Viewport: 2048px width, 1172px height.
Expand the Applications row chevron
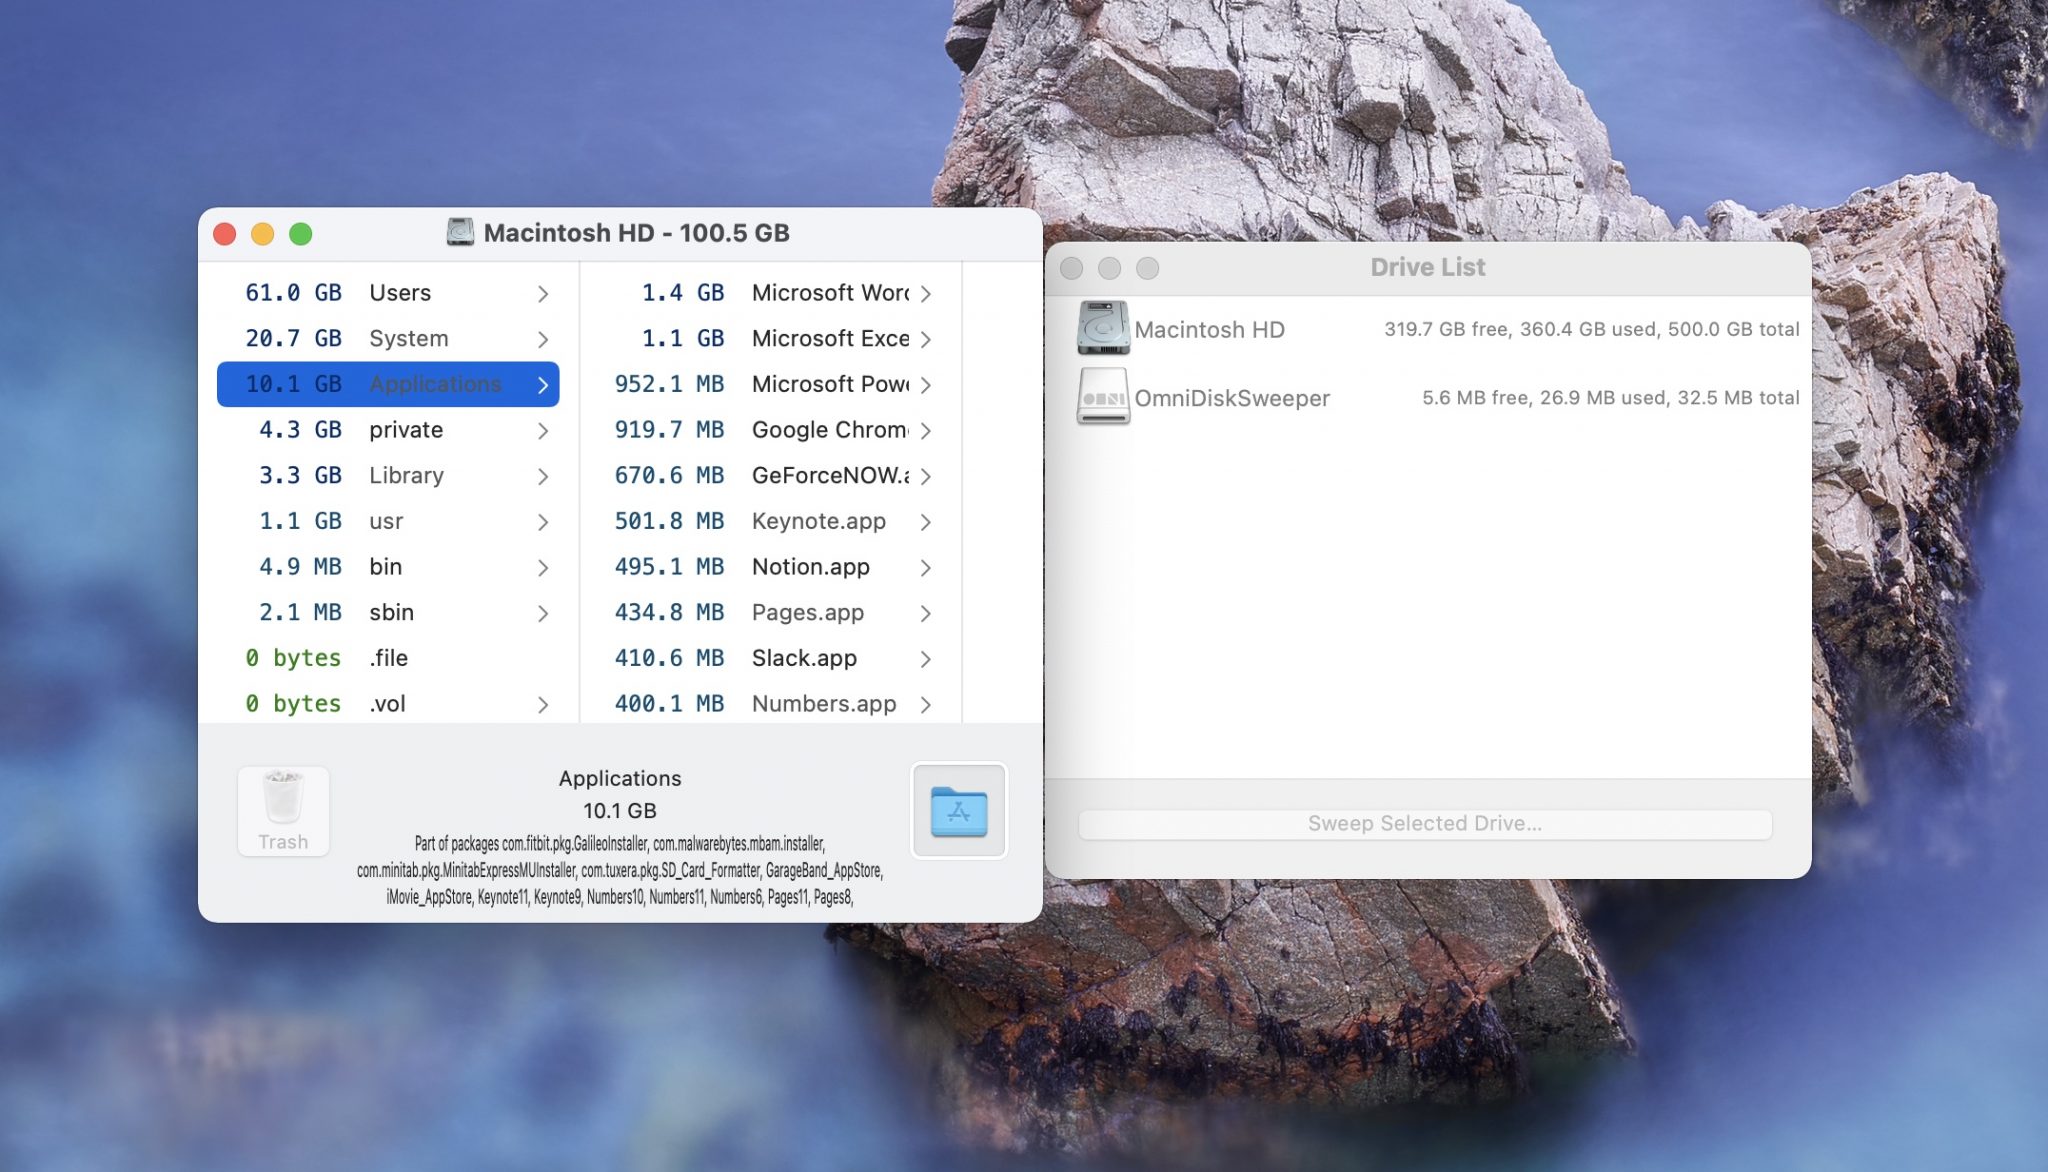point(543,384)
